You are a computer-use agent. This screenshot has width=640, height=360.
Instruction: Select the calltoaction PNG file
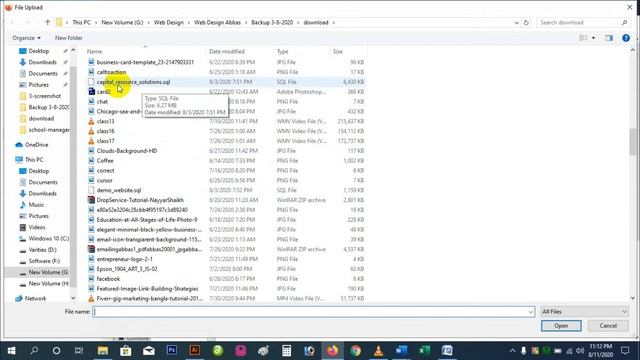coord(111,72)
